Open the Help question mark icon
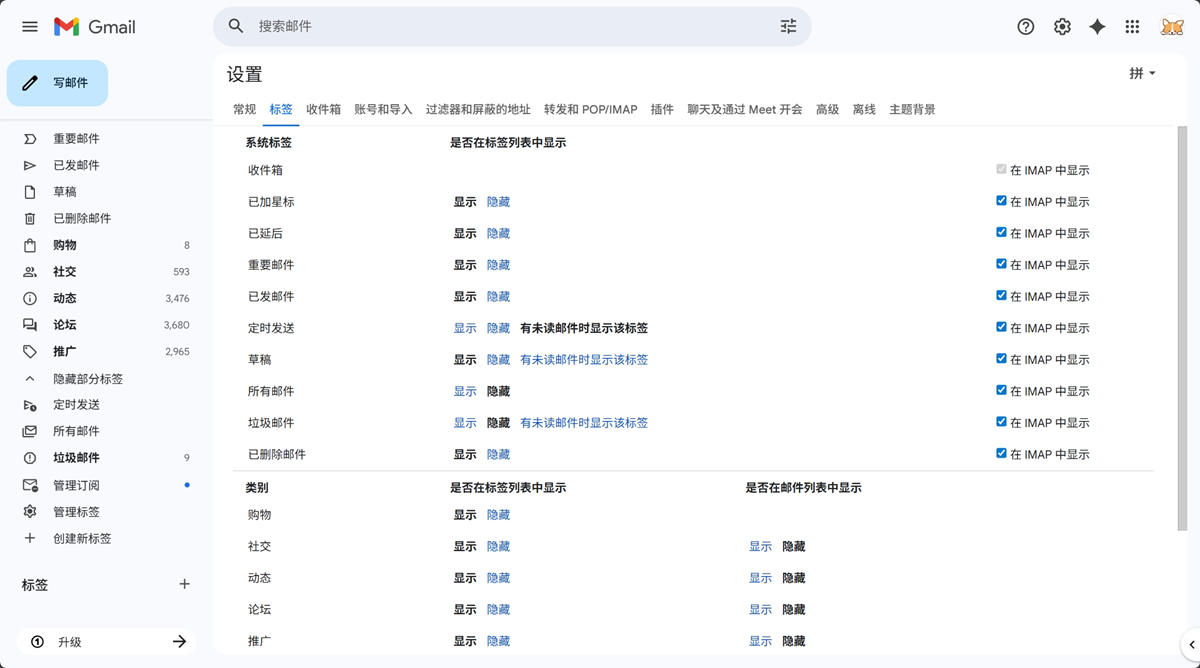Viewport: 1200px width, 668px height. coord(1025,27)
